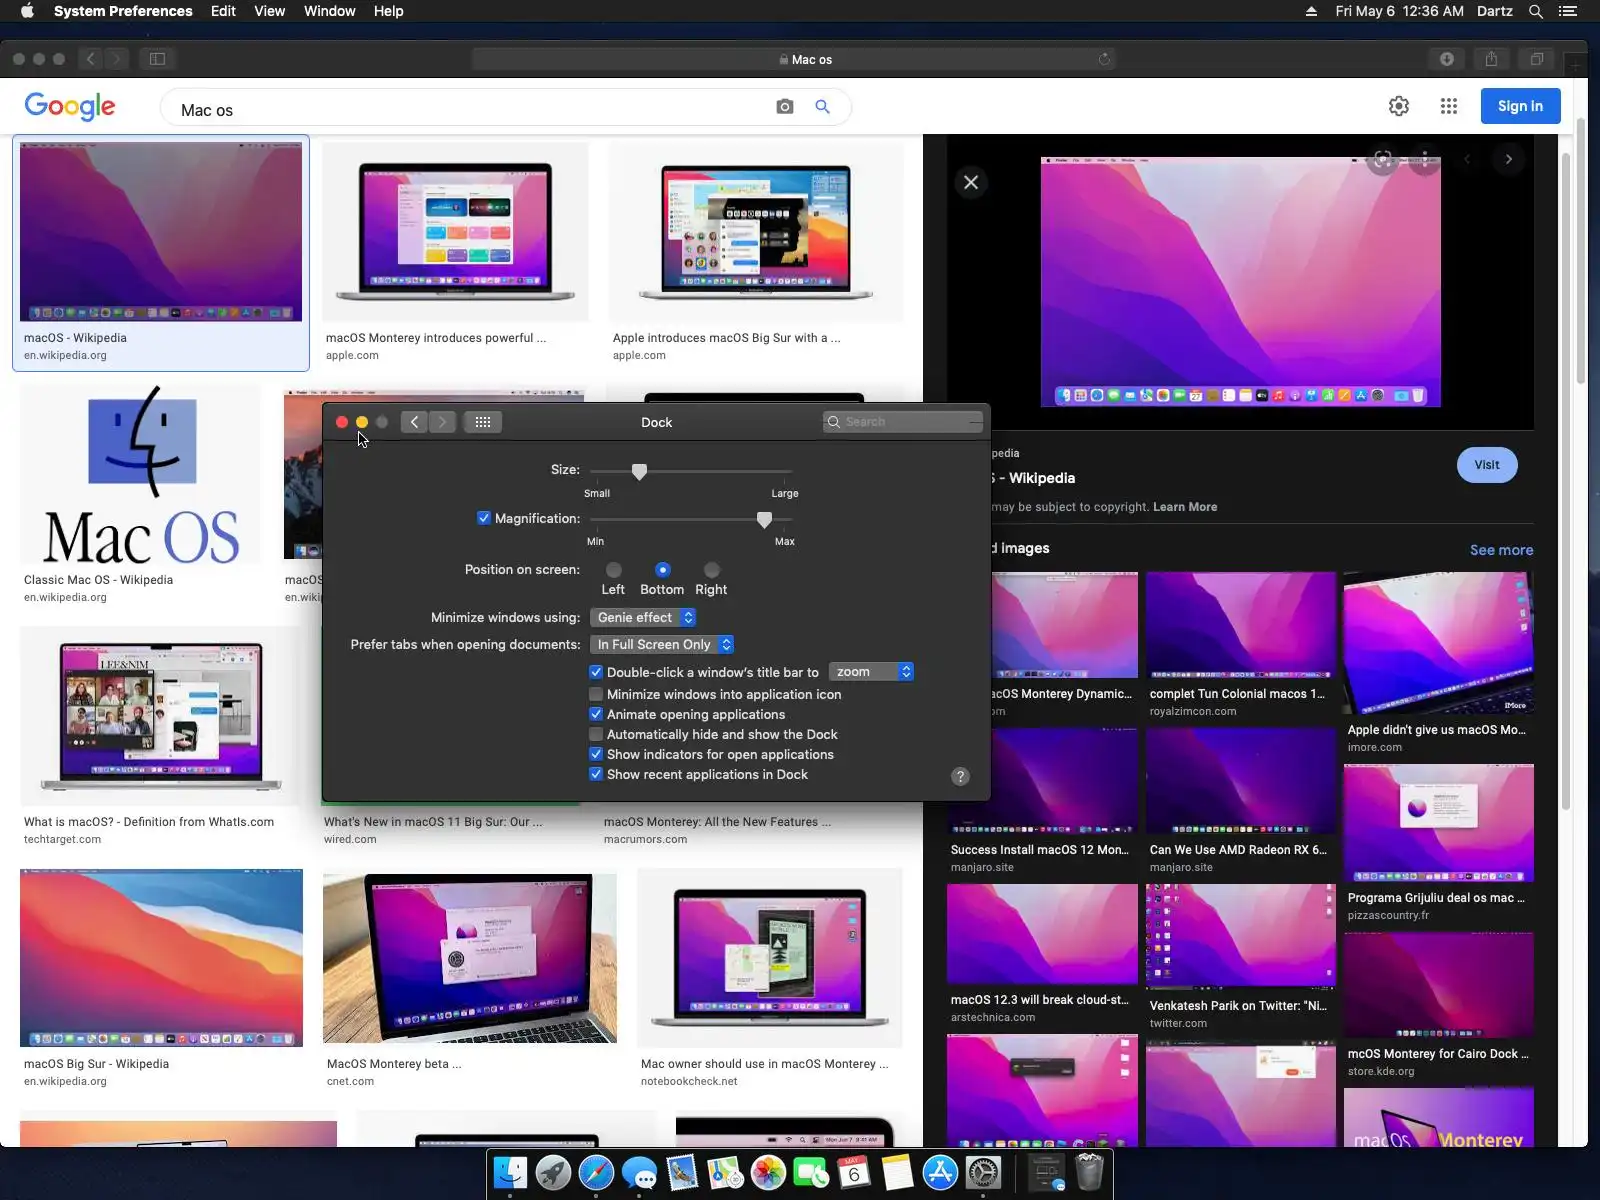
Task: Open the Learn More copyright link
Action: coord(1185,507)
